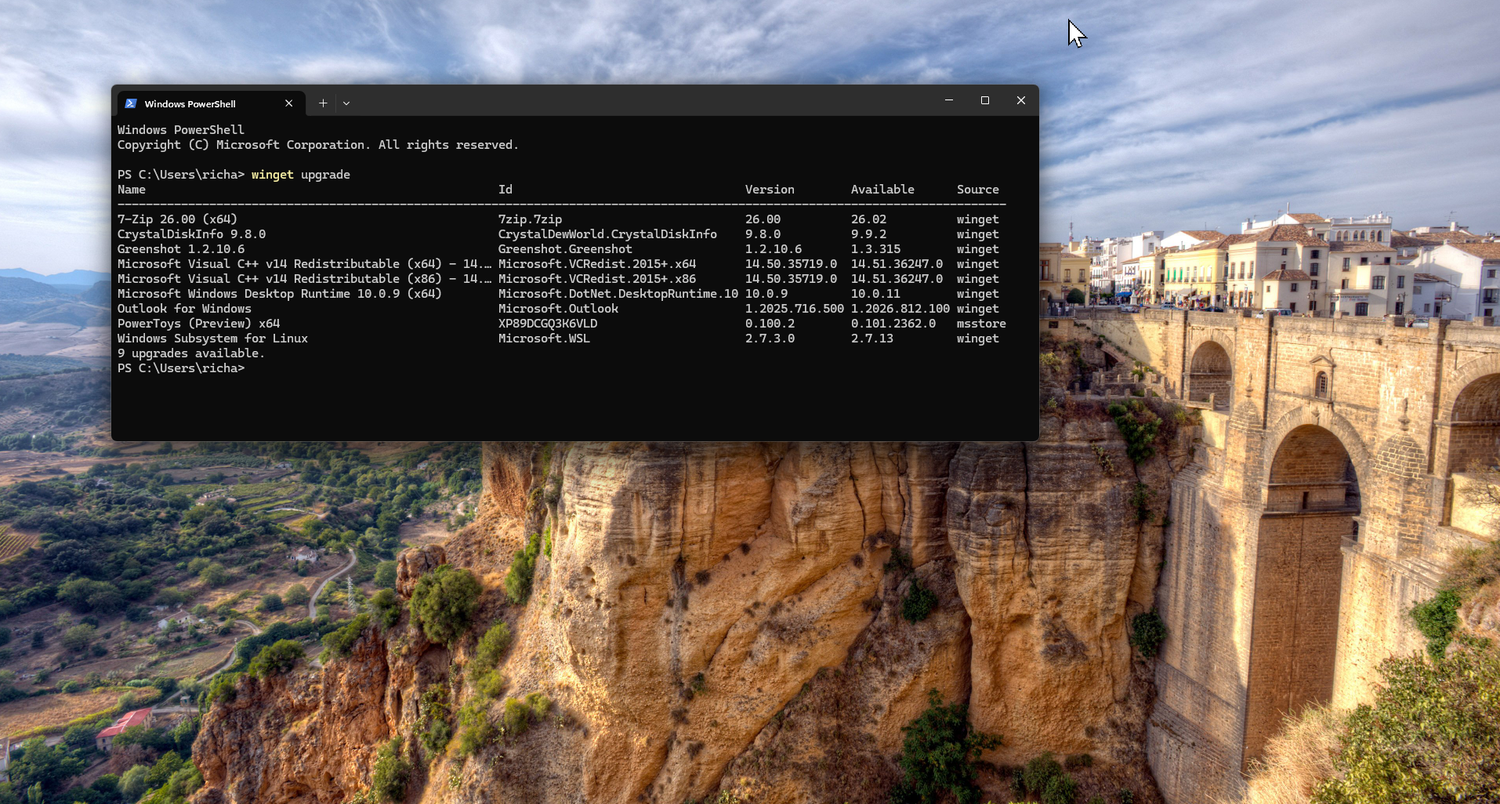The image size is (1500, 804).
Task: Click the PowerShell icon on the tab
Action: [131, 103]
